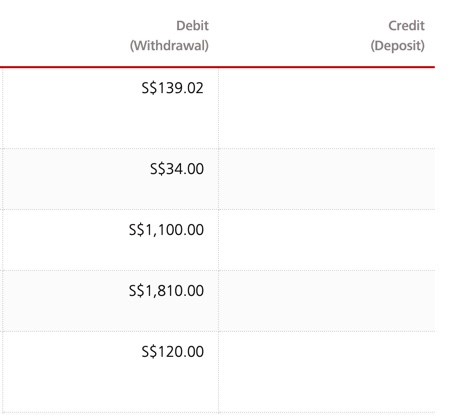Viewport: 449px width, 415px height.
Task: Select the S$1,810.00 debit amount
Action: point(166,291)
